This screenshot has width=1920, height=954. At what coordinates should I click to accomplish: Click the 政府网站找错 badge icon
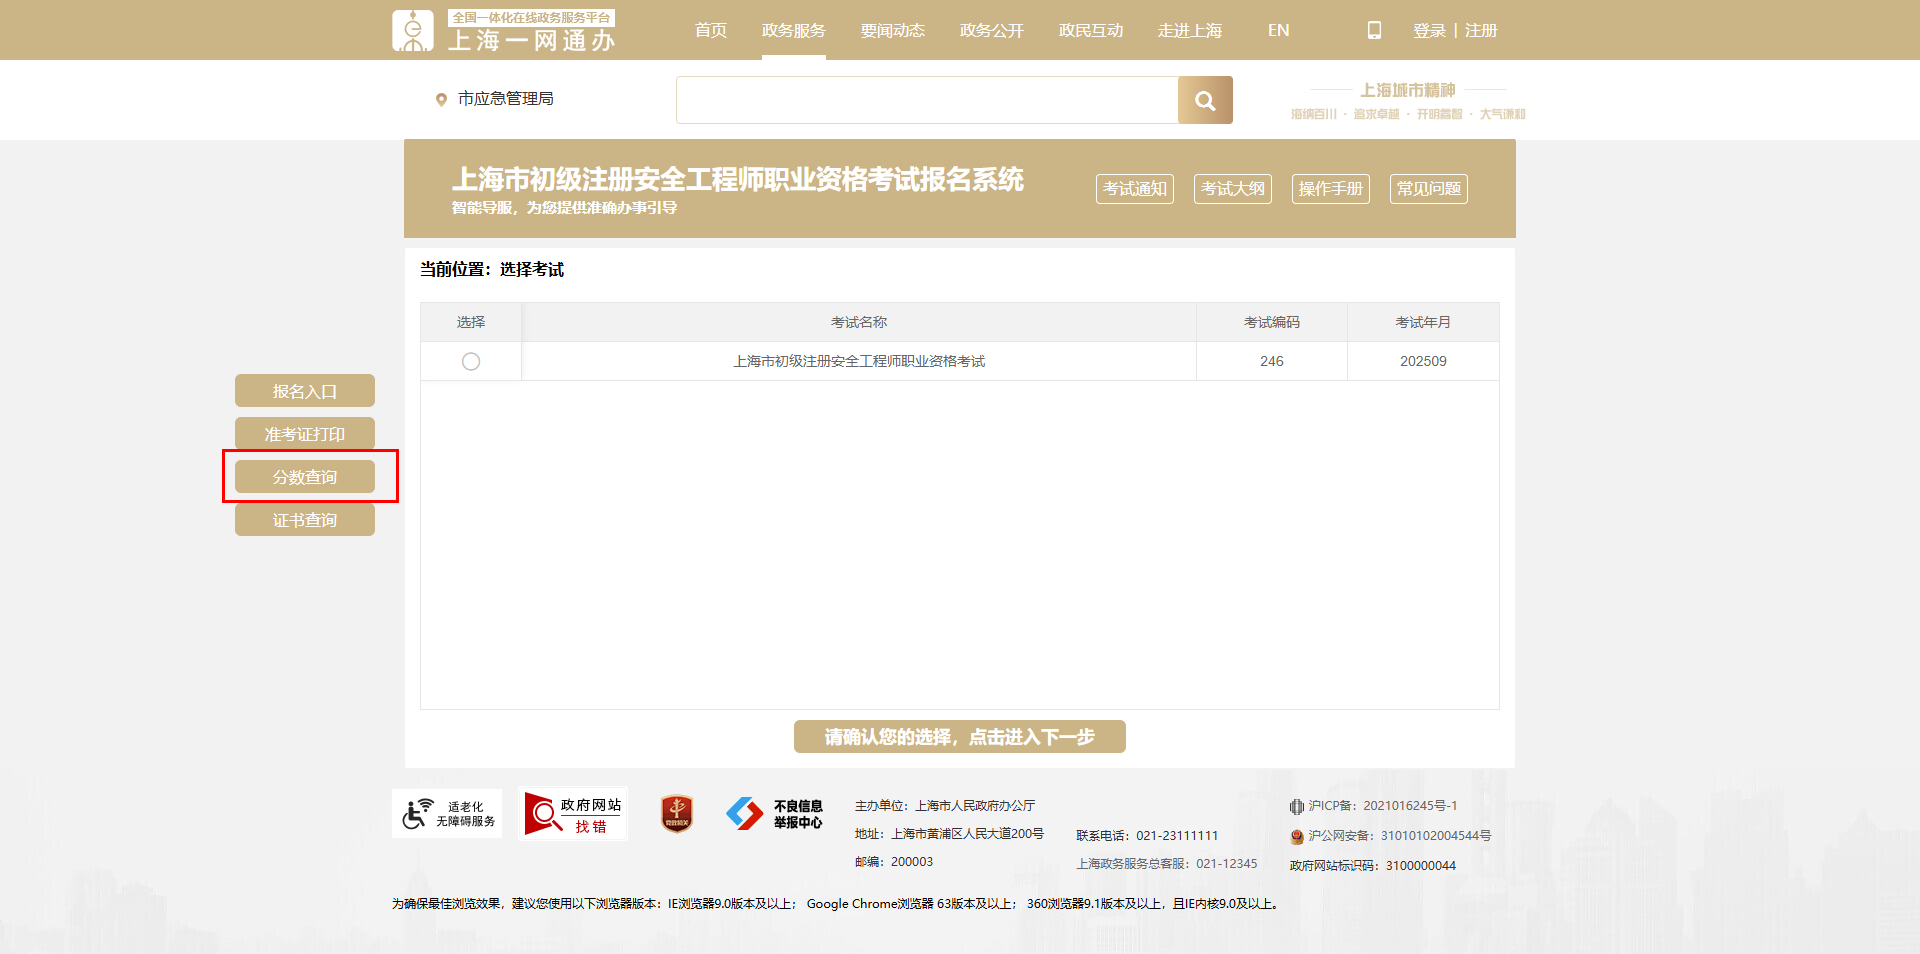573,814
